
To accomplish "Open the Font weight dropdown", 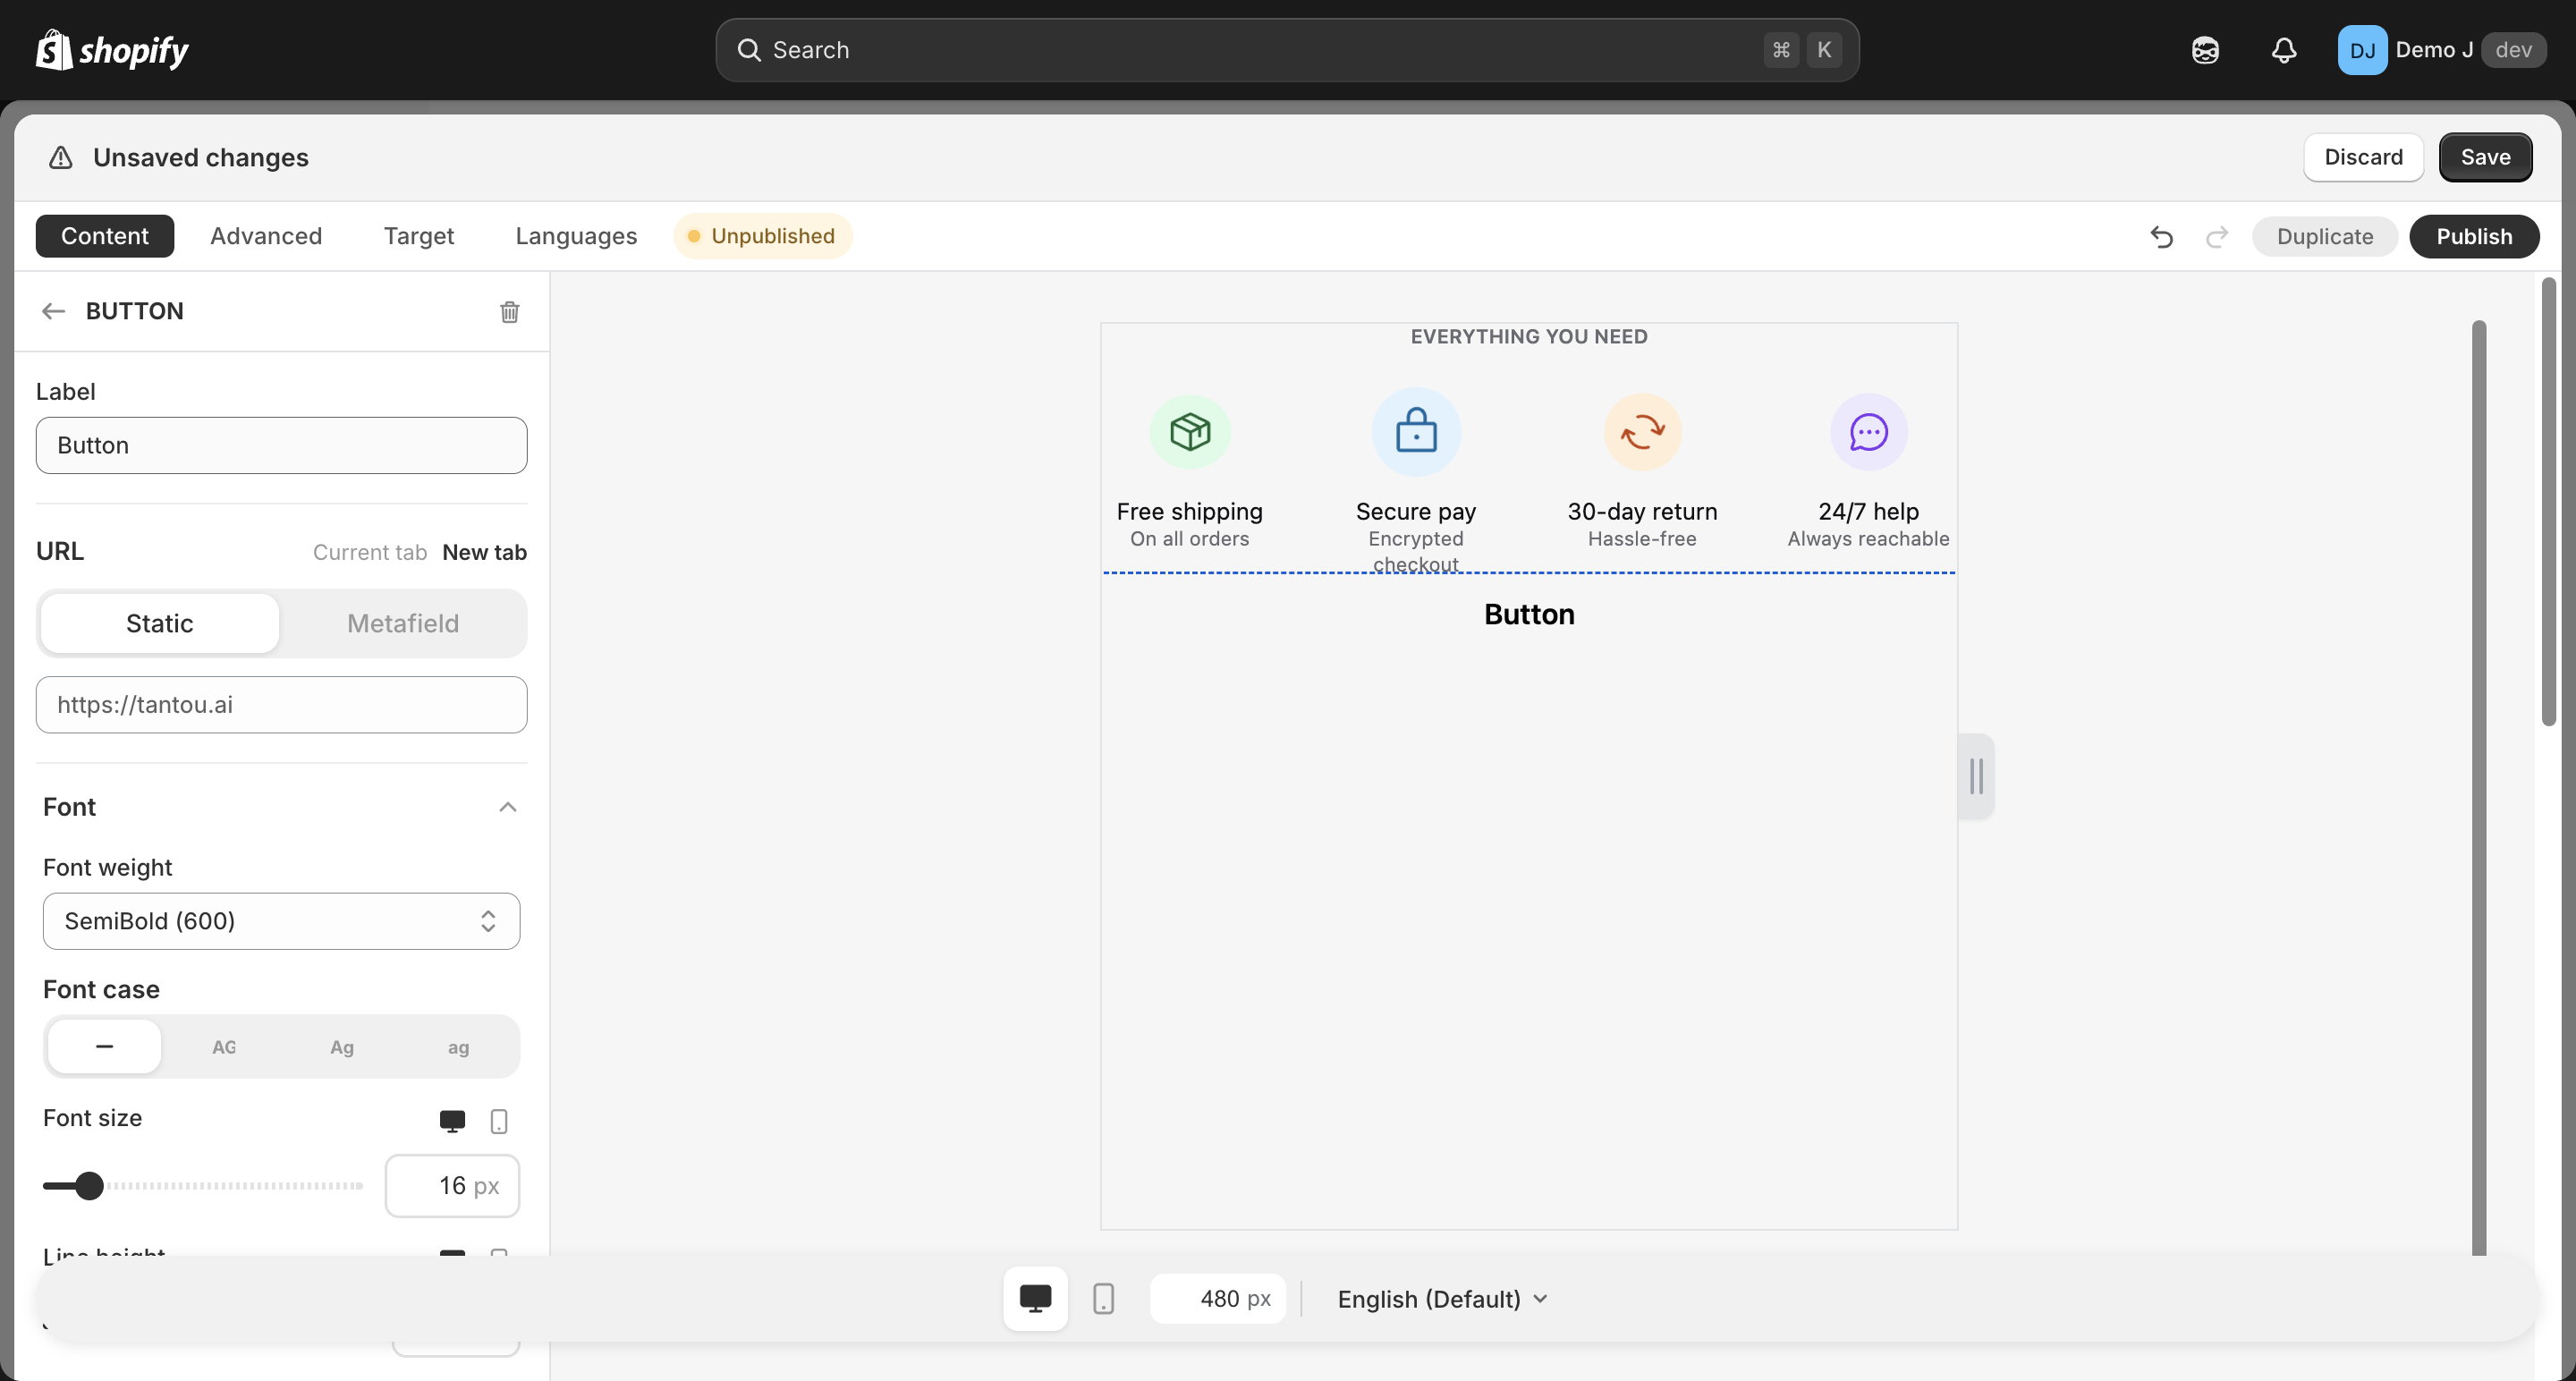I will pos(281,921).
